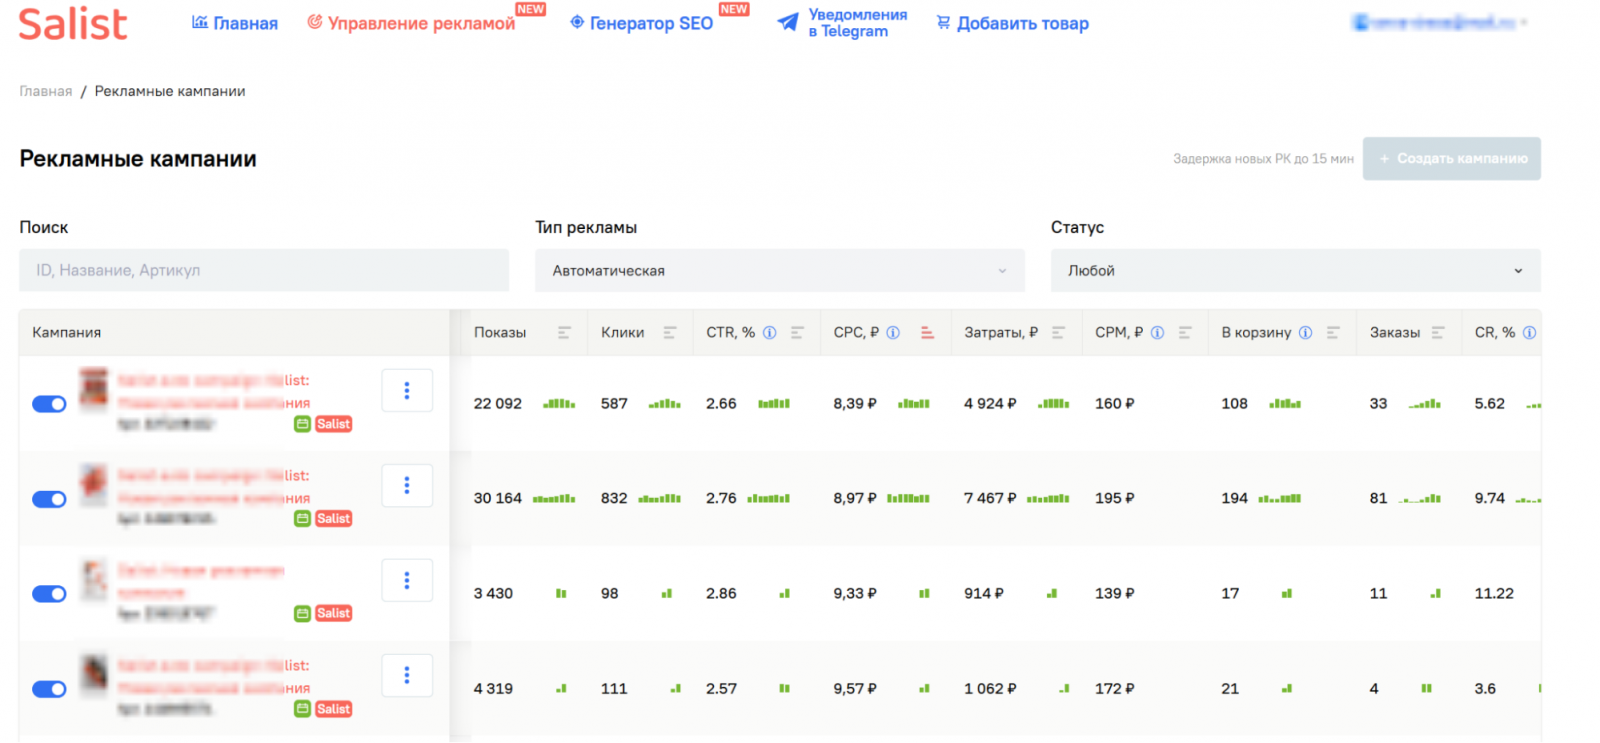This screenshot has height=743, width=1600.
Task: Sort table by Показы column icon
Action: click(564, 333)
